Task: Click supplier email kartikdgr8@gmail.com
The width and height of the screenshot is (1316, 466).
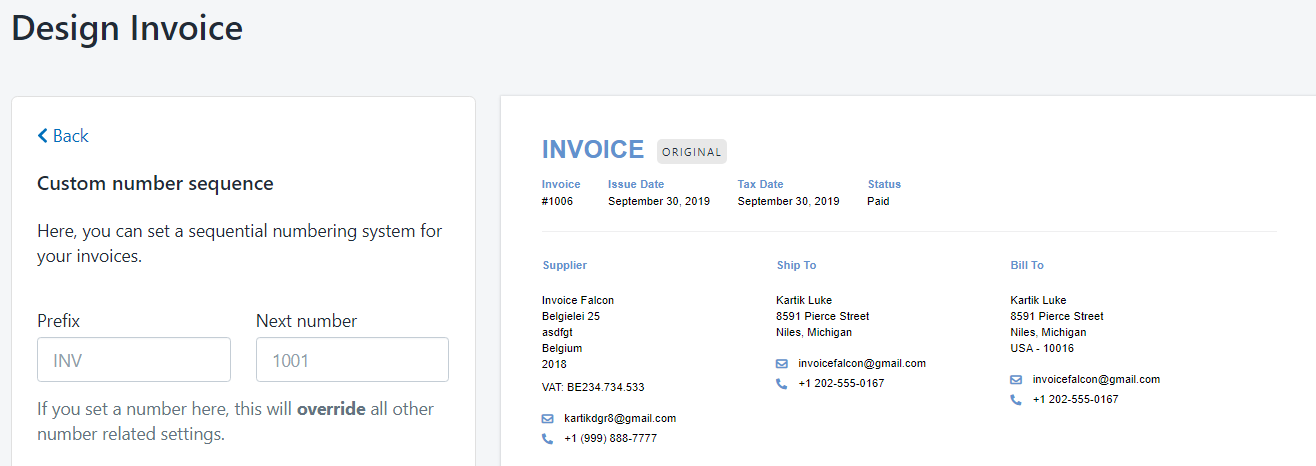Action: click(x=620, y=418)
